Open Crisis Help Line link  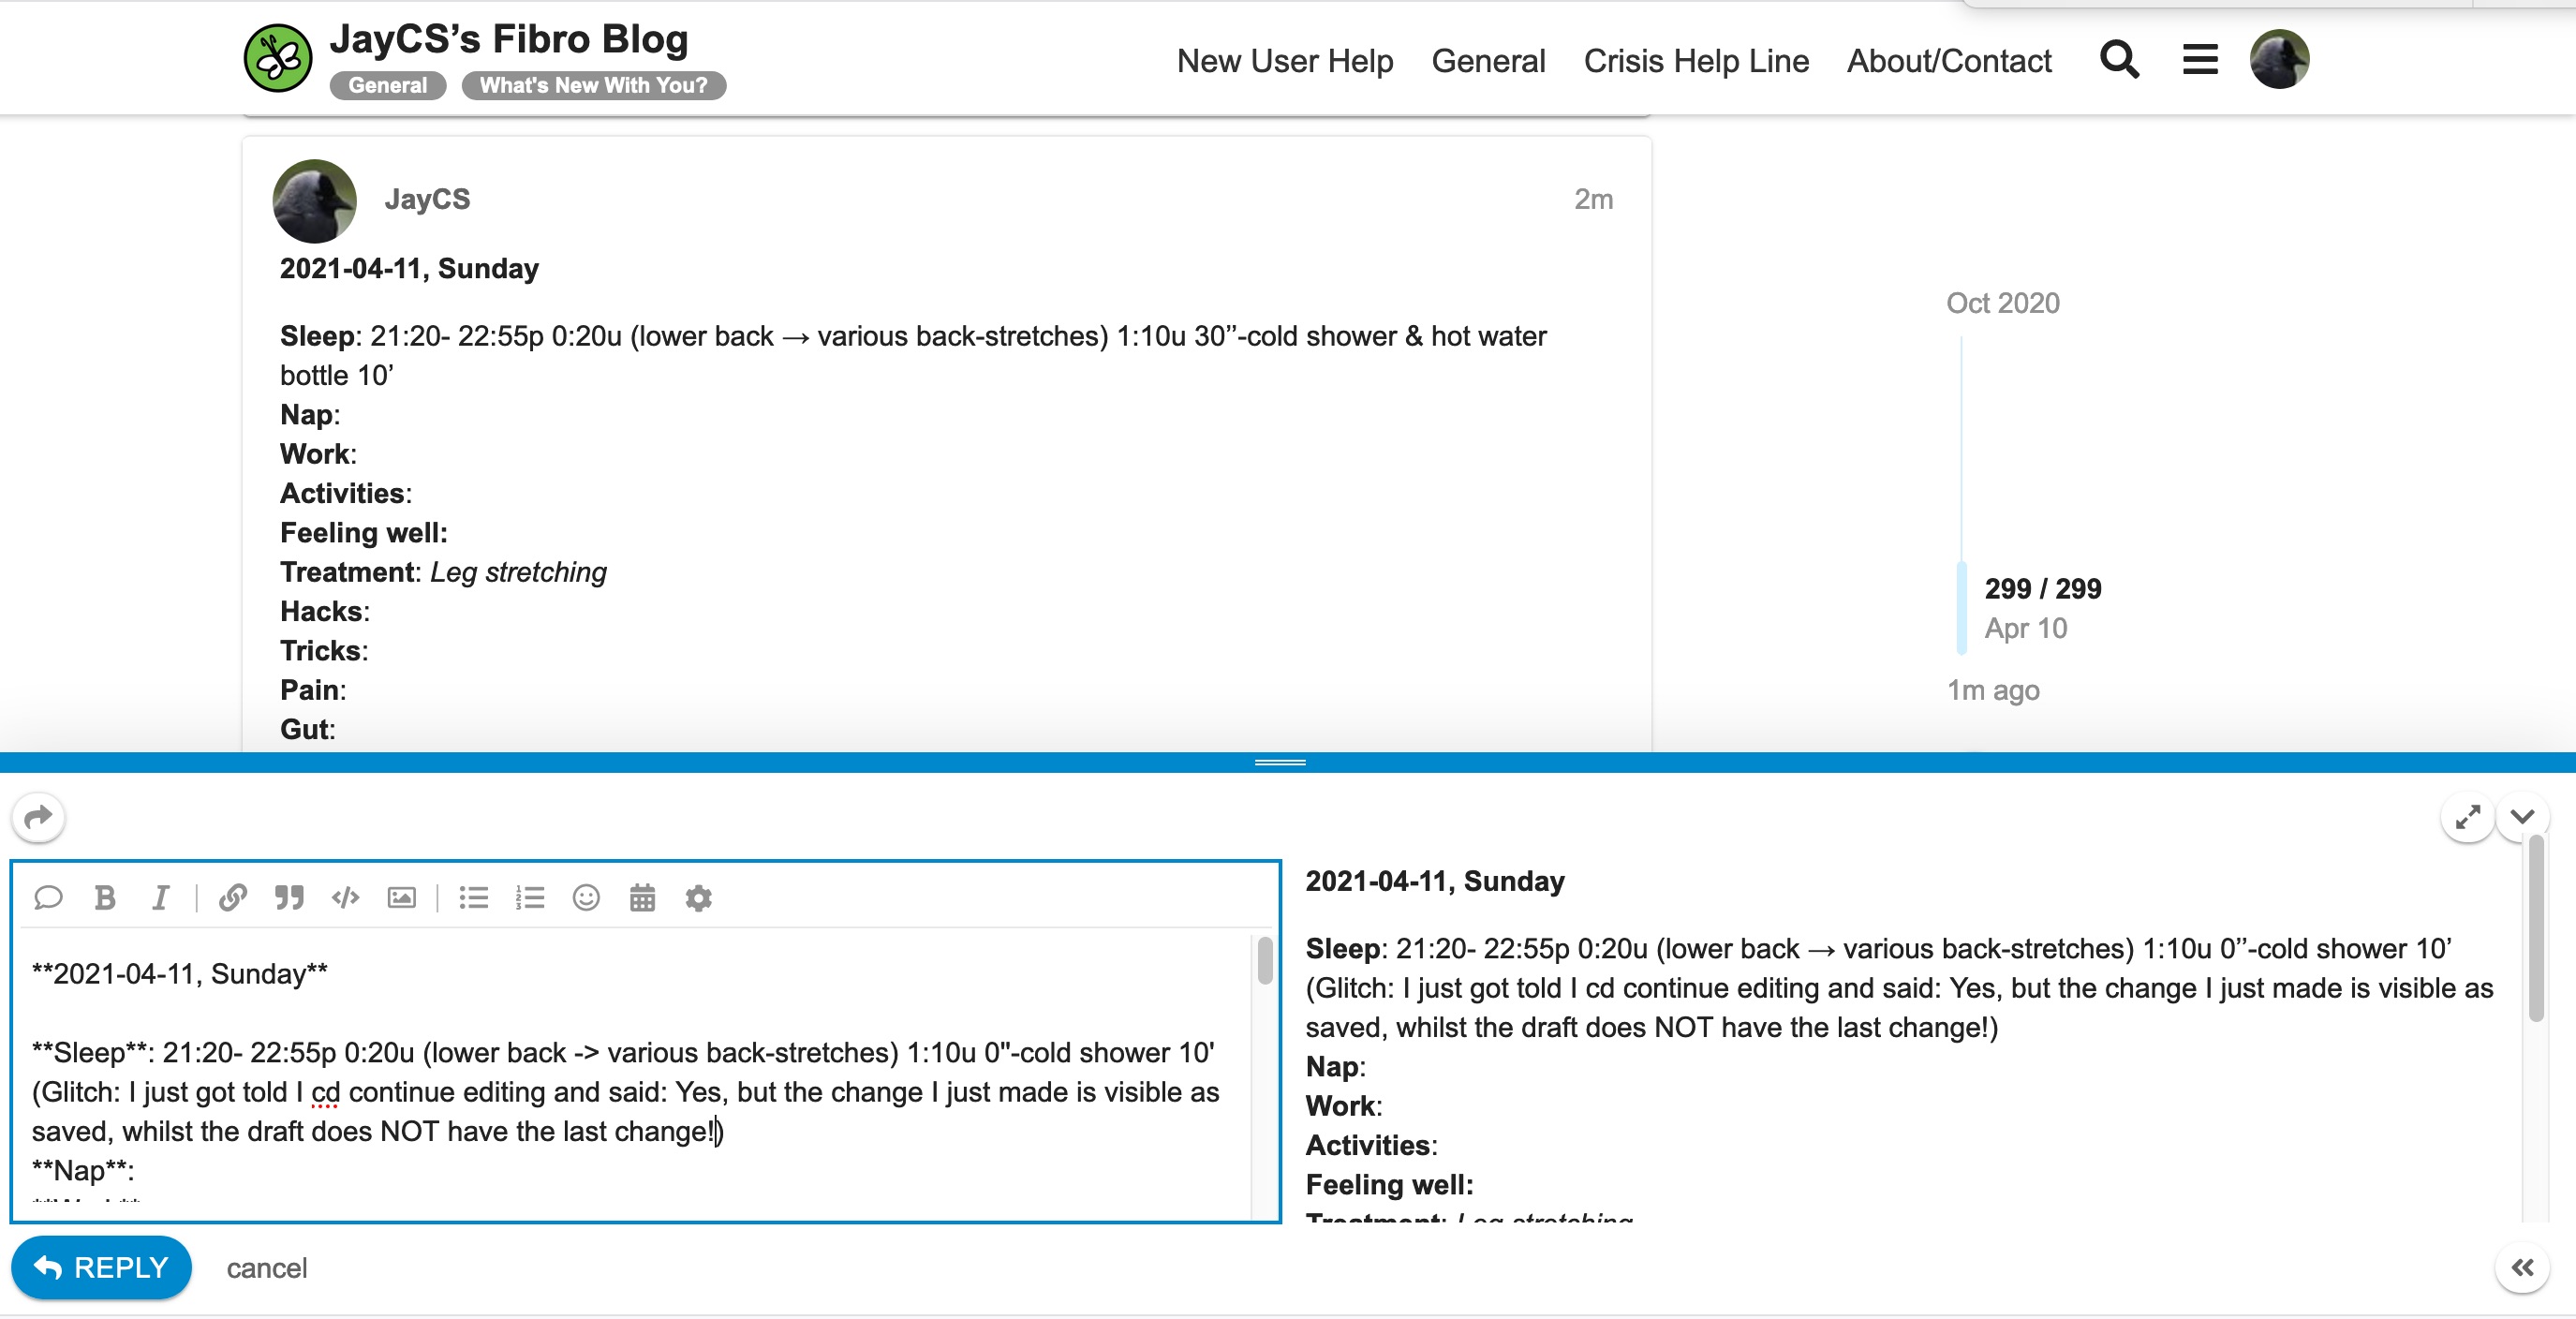click(1696, 61)
